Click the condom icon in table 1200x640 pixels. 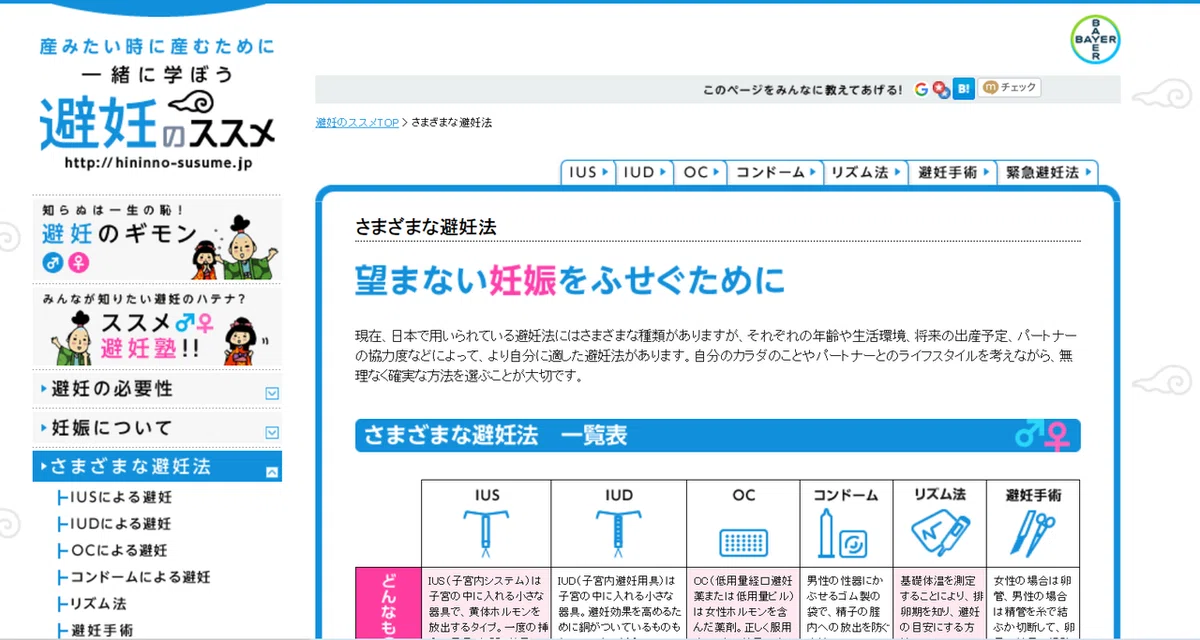tap(844, 534)
